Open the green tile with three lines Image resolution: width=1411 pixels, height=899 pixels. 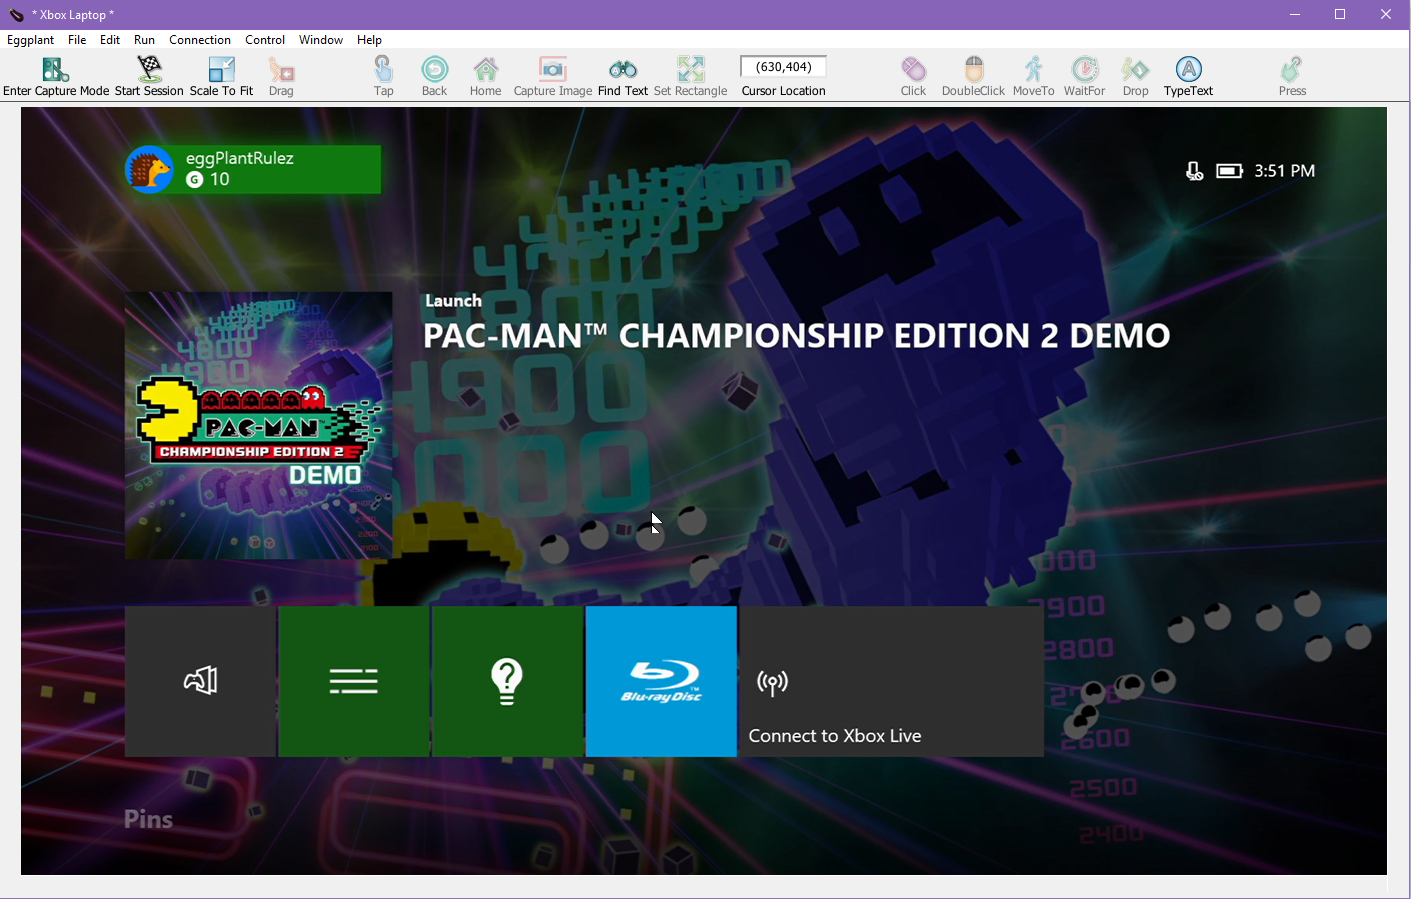tap(354, 681)
